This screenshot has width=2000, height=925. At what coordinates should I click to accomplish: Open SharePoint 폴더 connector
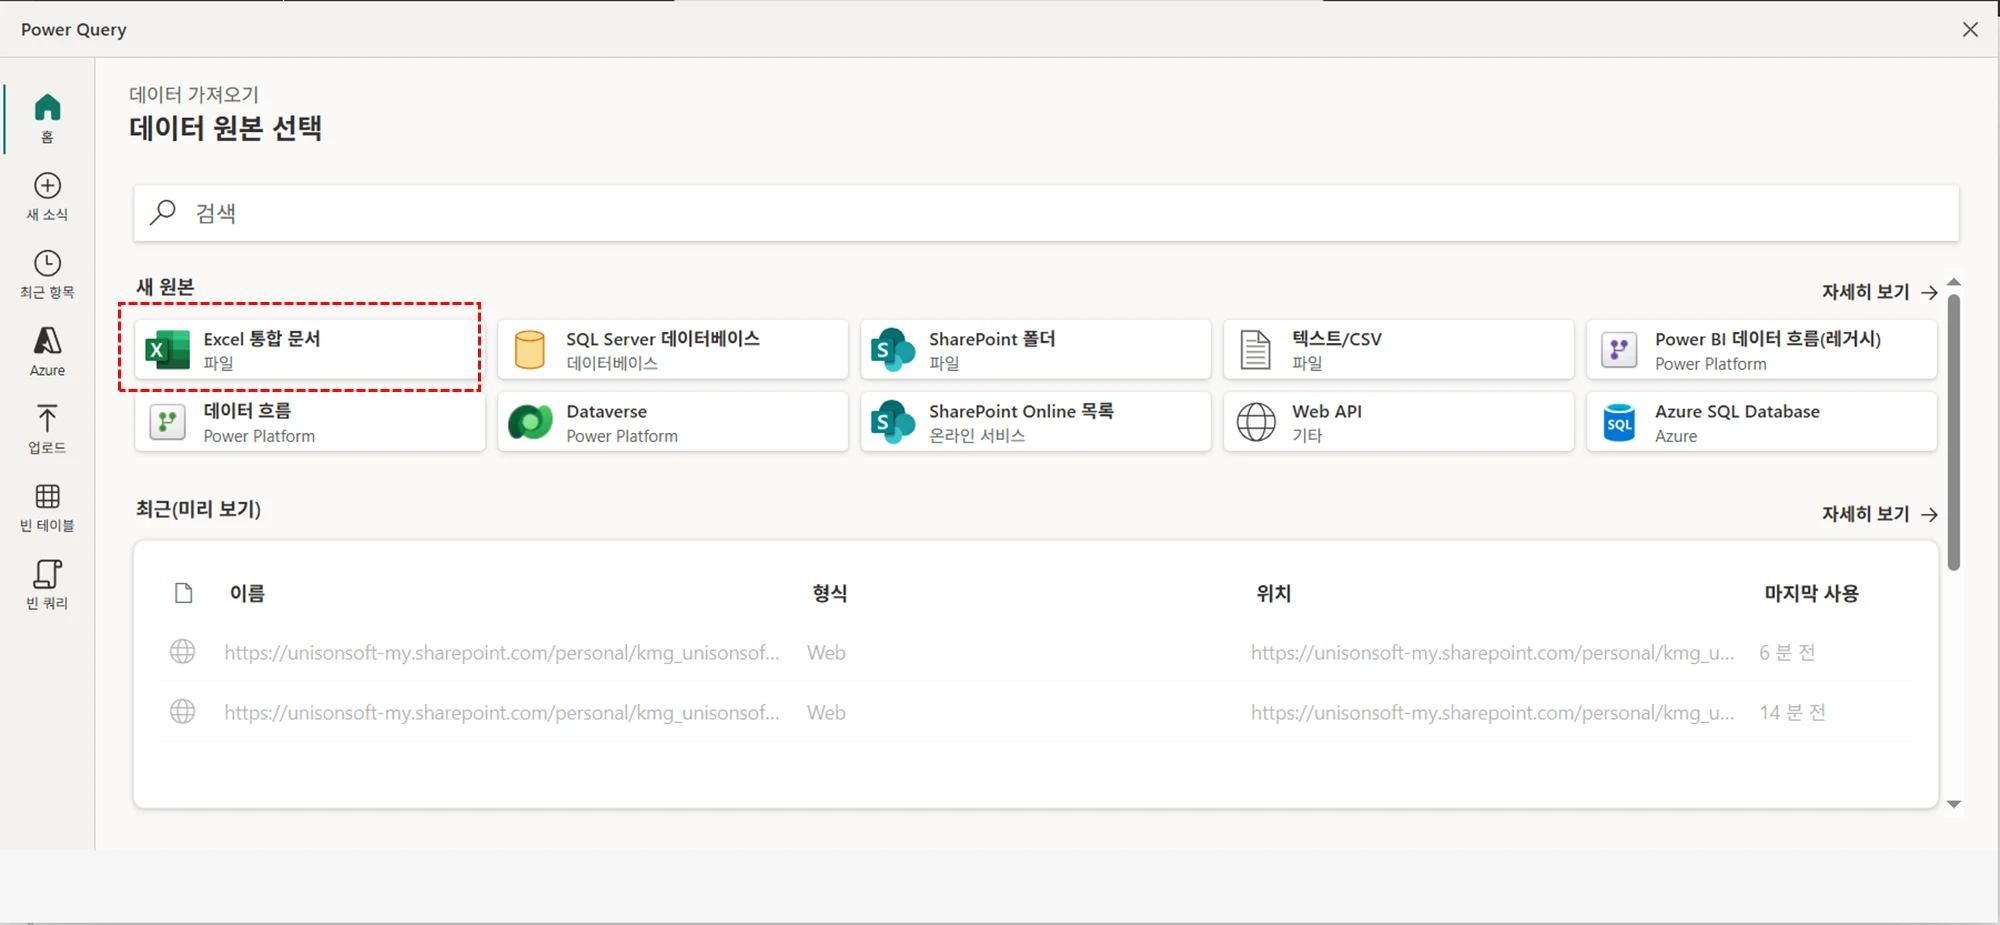click(1035, 349)
